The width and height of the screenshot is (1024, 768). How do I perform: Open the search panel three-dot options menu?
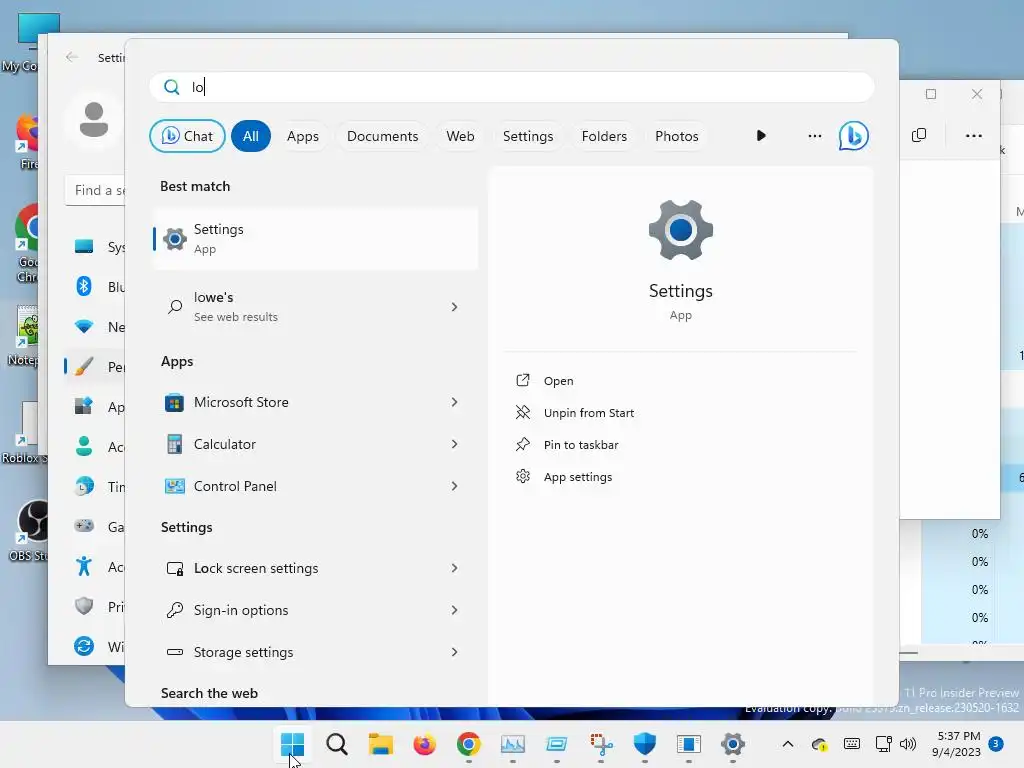(814, 136)
